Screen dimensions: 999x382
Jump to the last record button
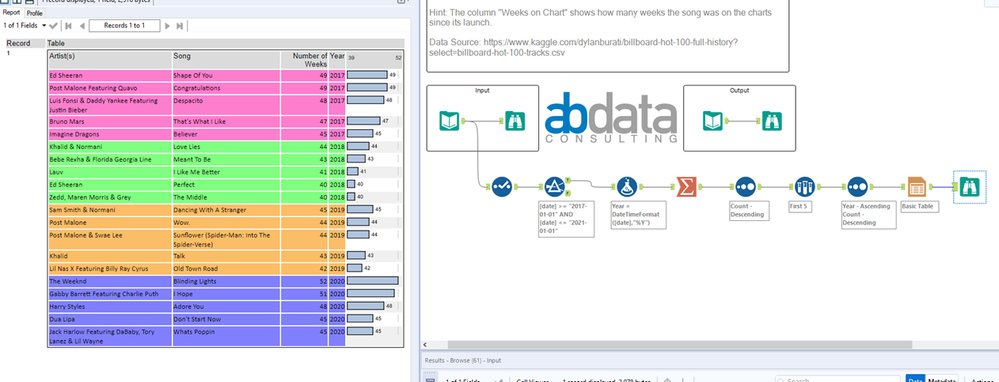pyautogui.click(x=180, y=26)
